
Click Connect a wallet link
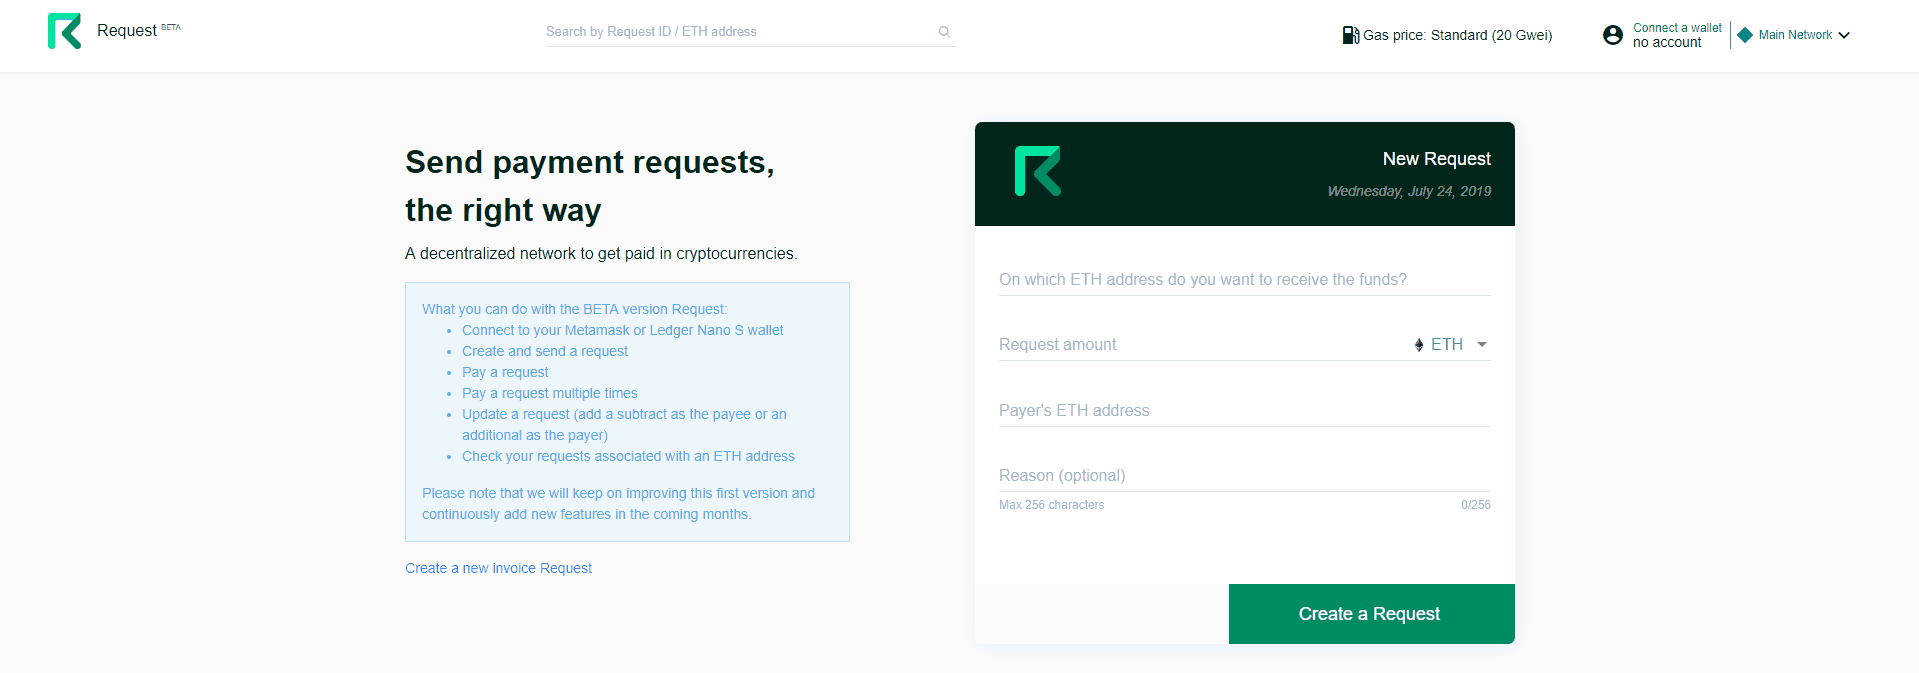(1677, 28)
